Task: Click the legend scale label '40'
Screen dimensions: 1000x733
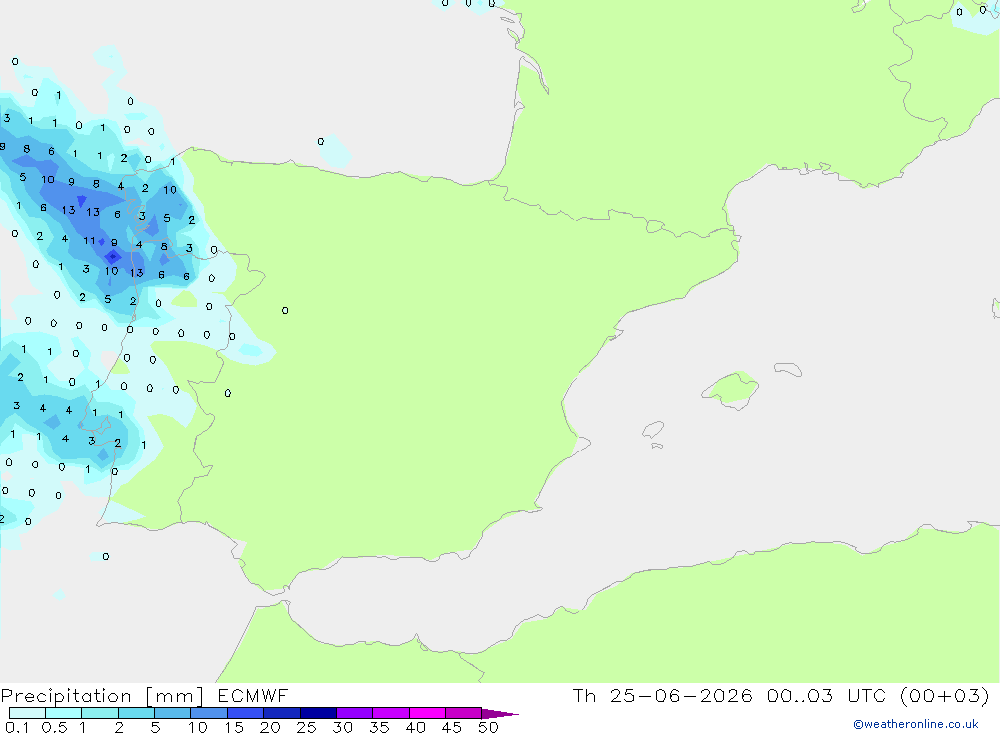Action: 416,727
